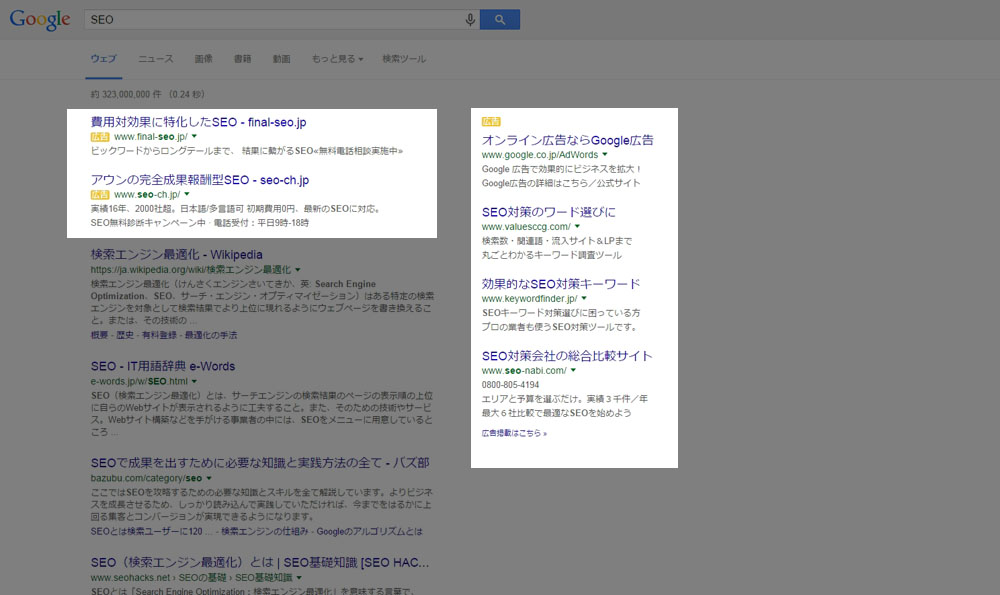Viewport: 1000px width, 595px height.
Task: Open SEO対策会社の総合比較サイト ad link
Action: click(567, 356)
